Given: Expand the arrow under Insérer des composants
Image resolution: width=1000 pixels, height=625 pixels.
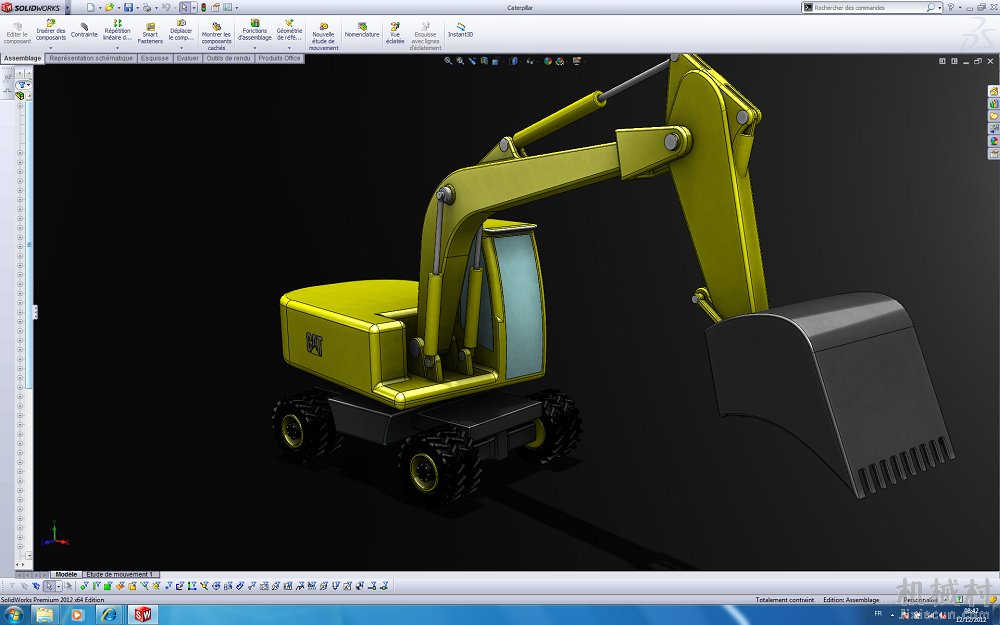Looking at the screenshot, I should [x=51, y=48].
